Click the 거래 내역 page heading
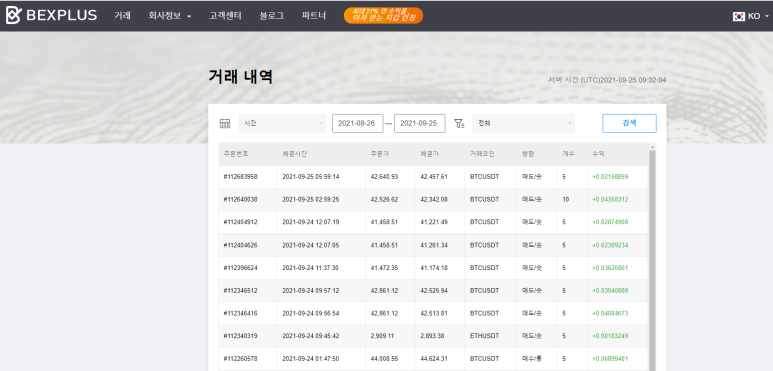 pos(241,77)
